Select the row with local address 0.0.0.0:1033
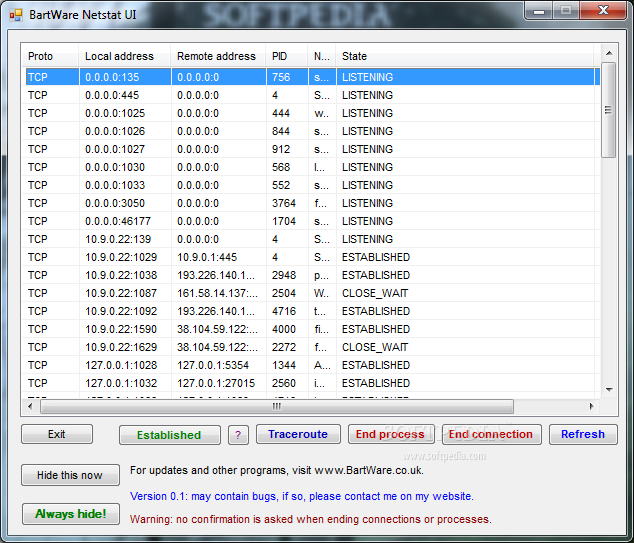The height and width of the screenshot is (543, 634). point(311,185)
